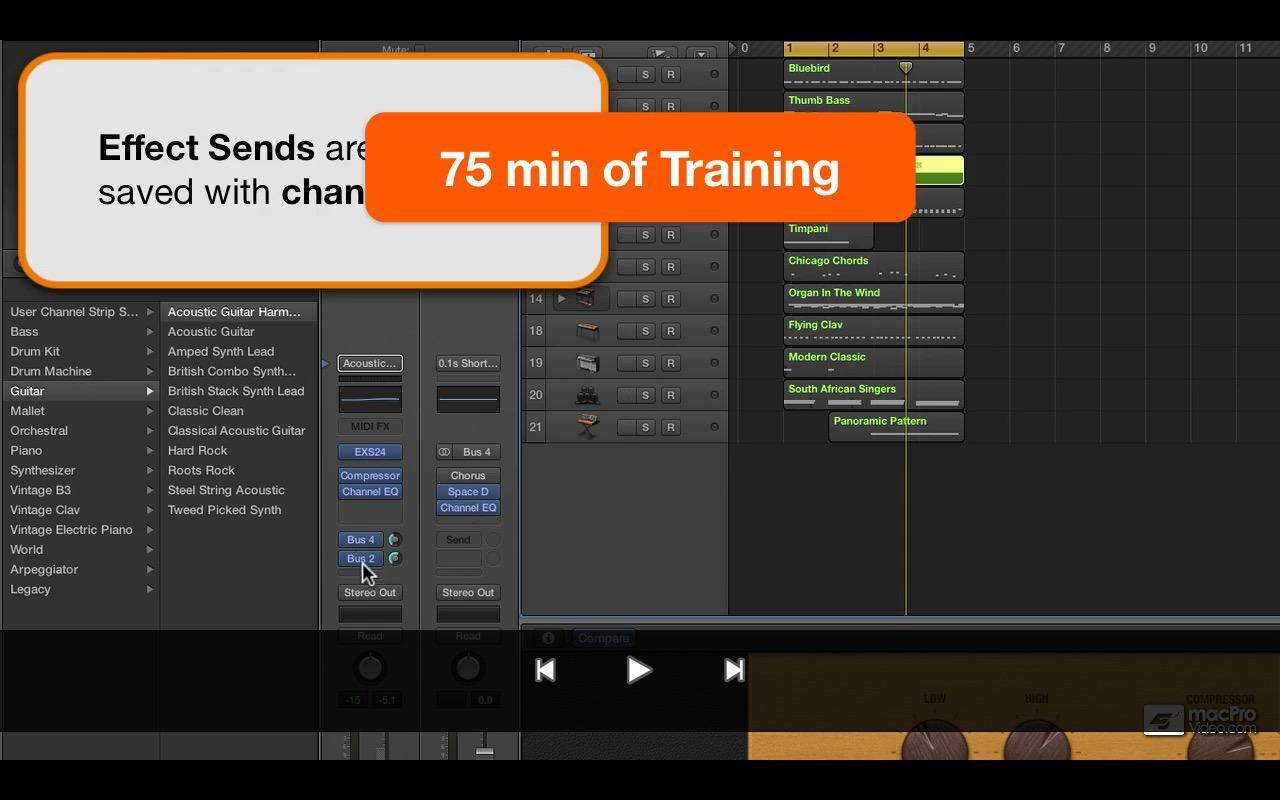Click the record indicator dot on track 20
The height and width of the screenshot is (800, 1280).
[x=714, y=395]
